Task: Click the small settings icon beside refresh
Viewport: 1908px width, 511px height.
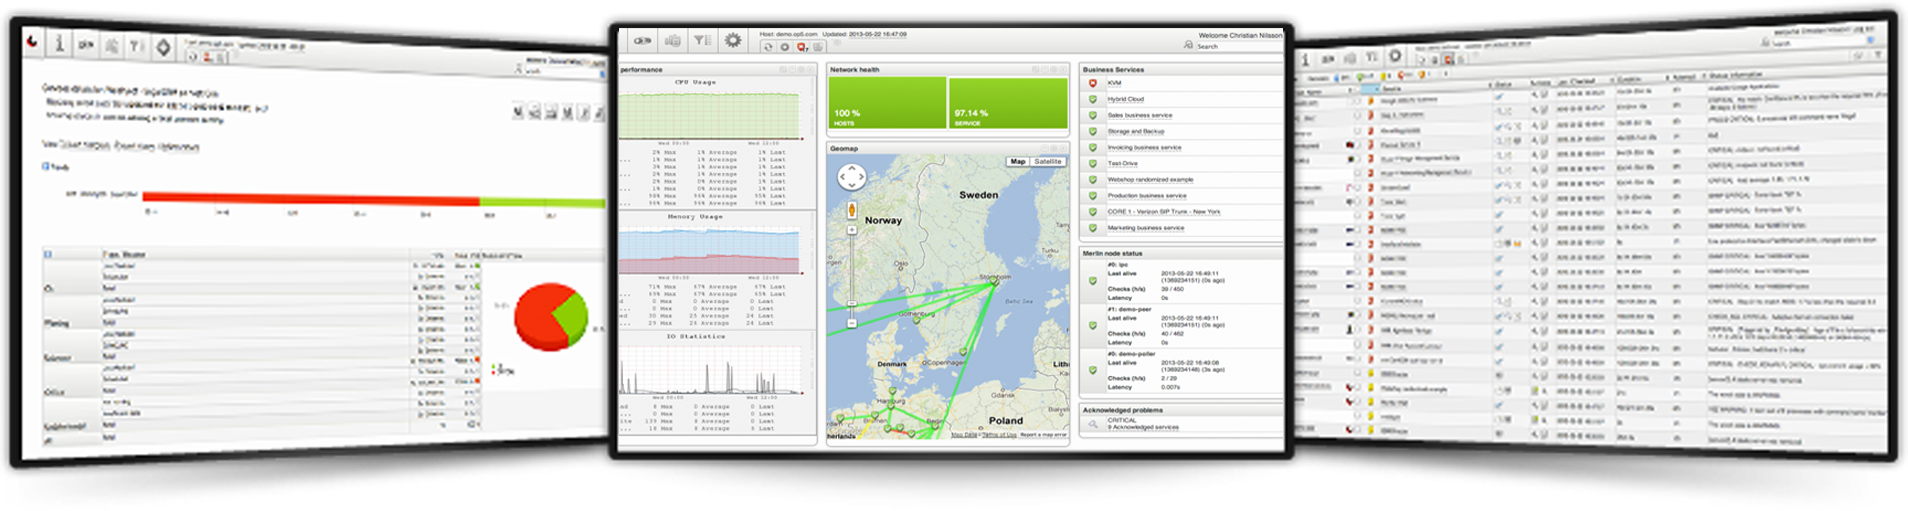Action: pos(785,47)
